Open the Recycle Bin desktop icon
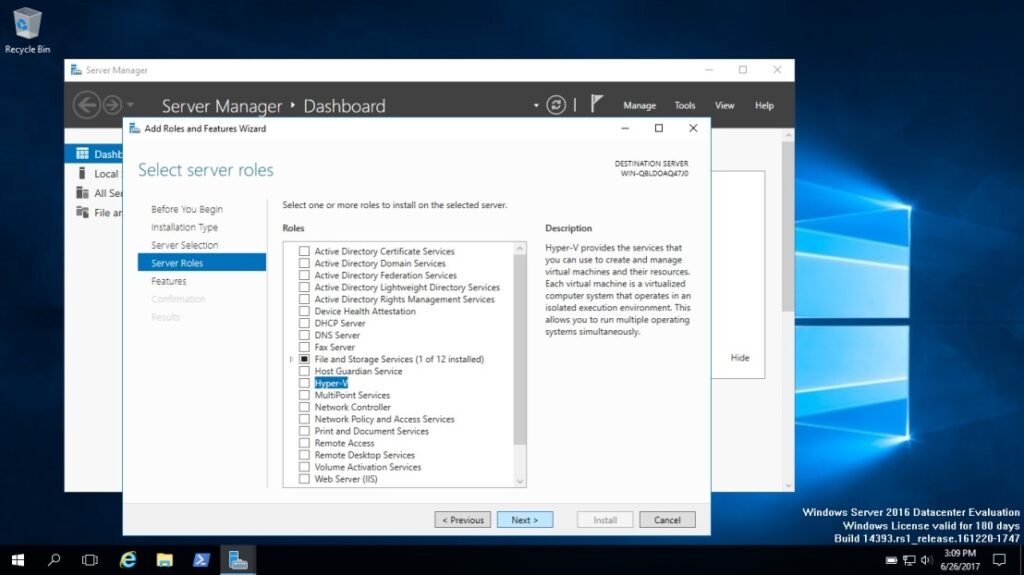The width and height of the screenshot is (1024, 575). tap(26, 29)
